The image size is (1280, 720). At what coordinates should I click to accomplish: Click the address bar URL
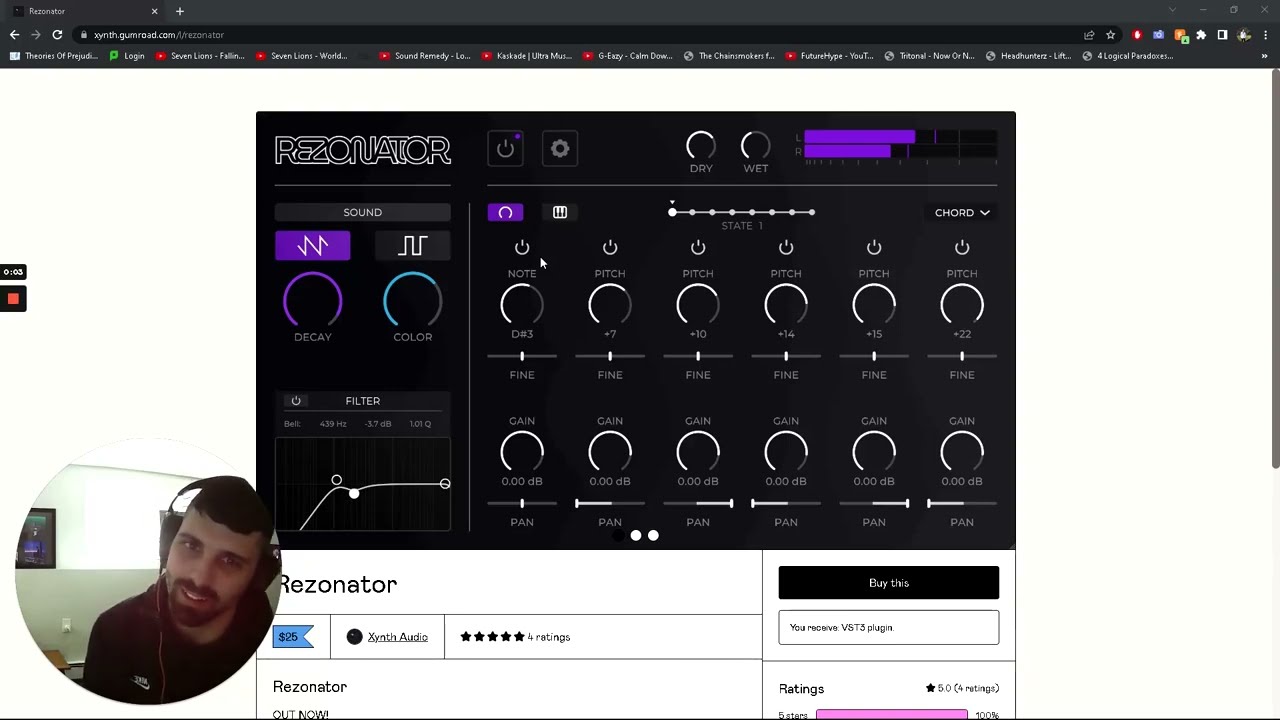tap(159, 35)
